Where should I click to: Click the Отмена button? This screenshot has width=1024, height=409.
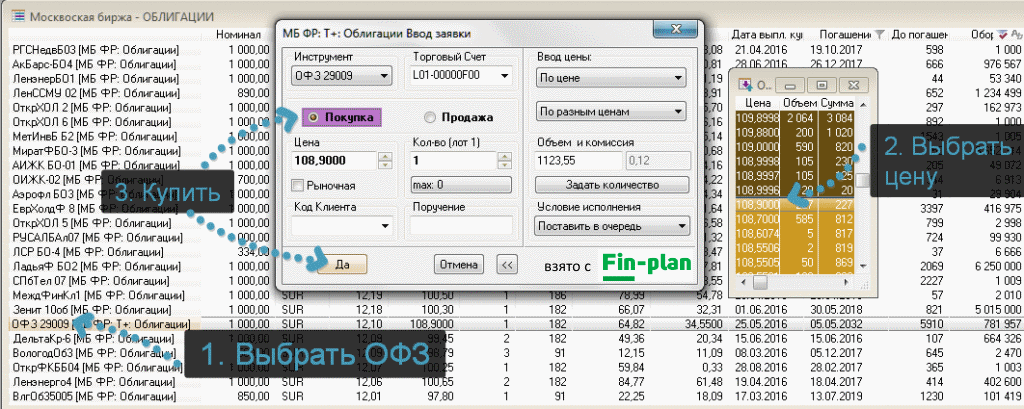point(458,263)
